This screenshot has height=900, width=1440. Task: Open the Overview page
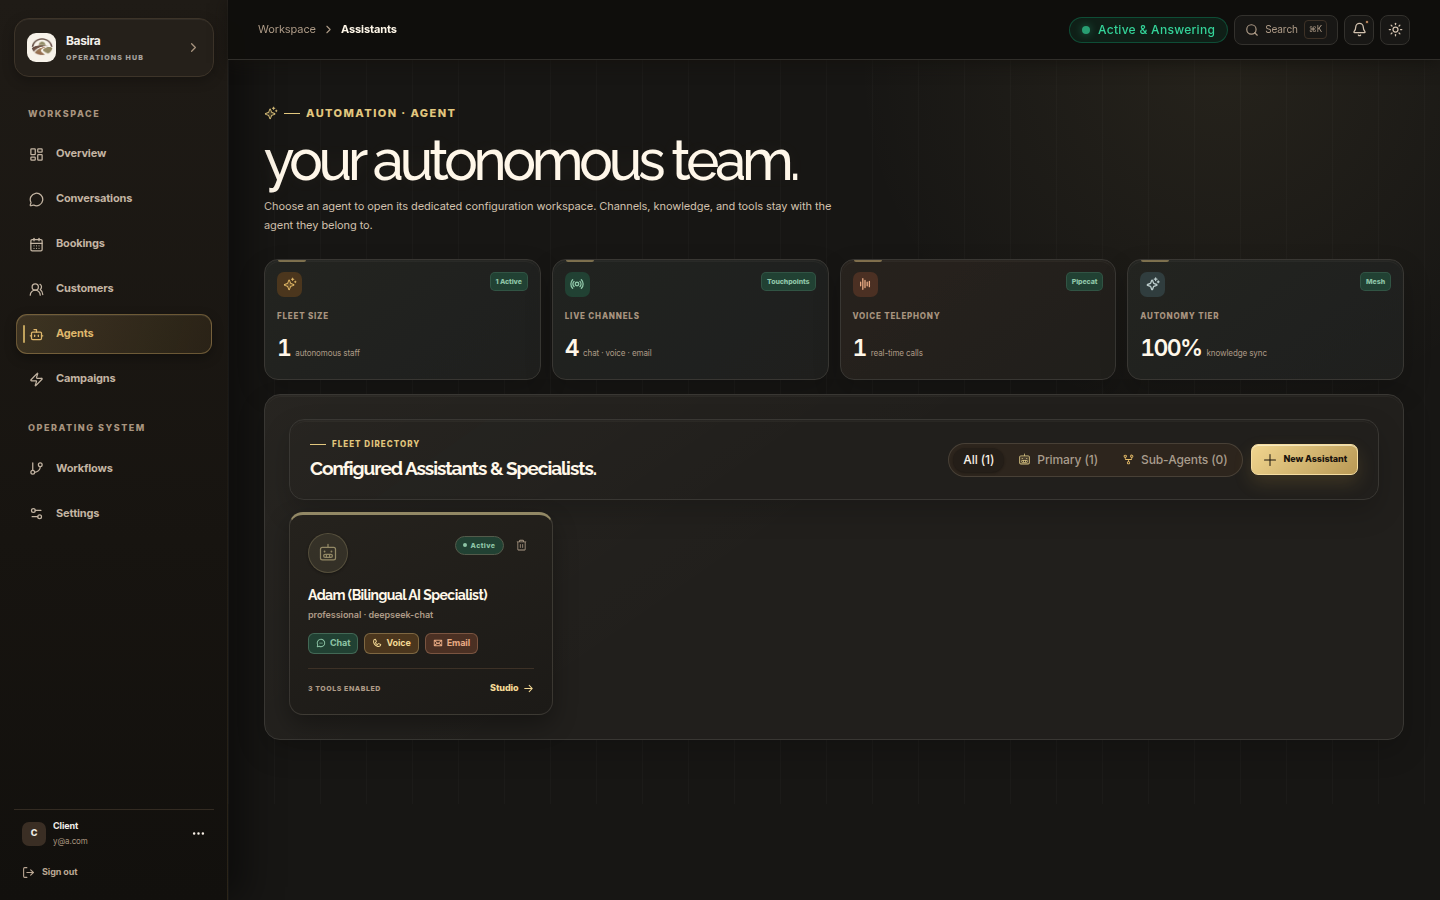(114, 154)
